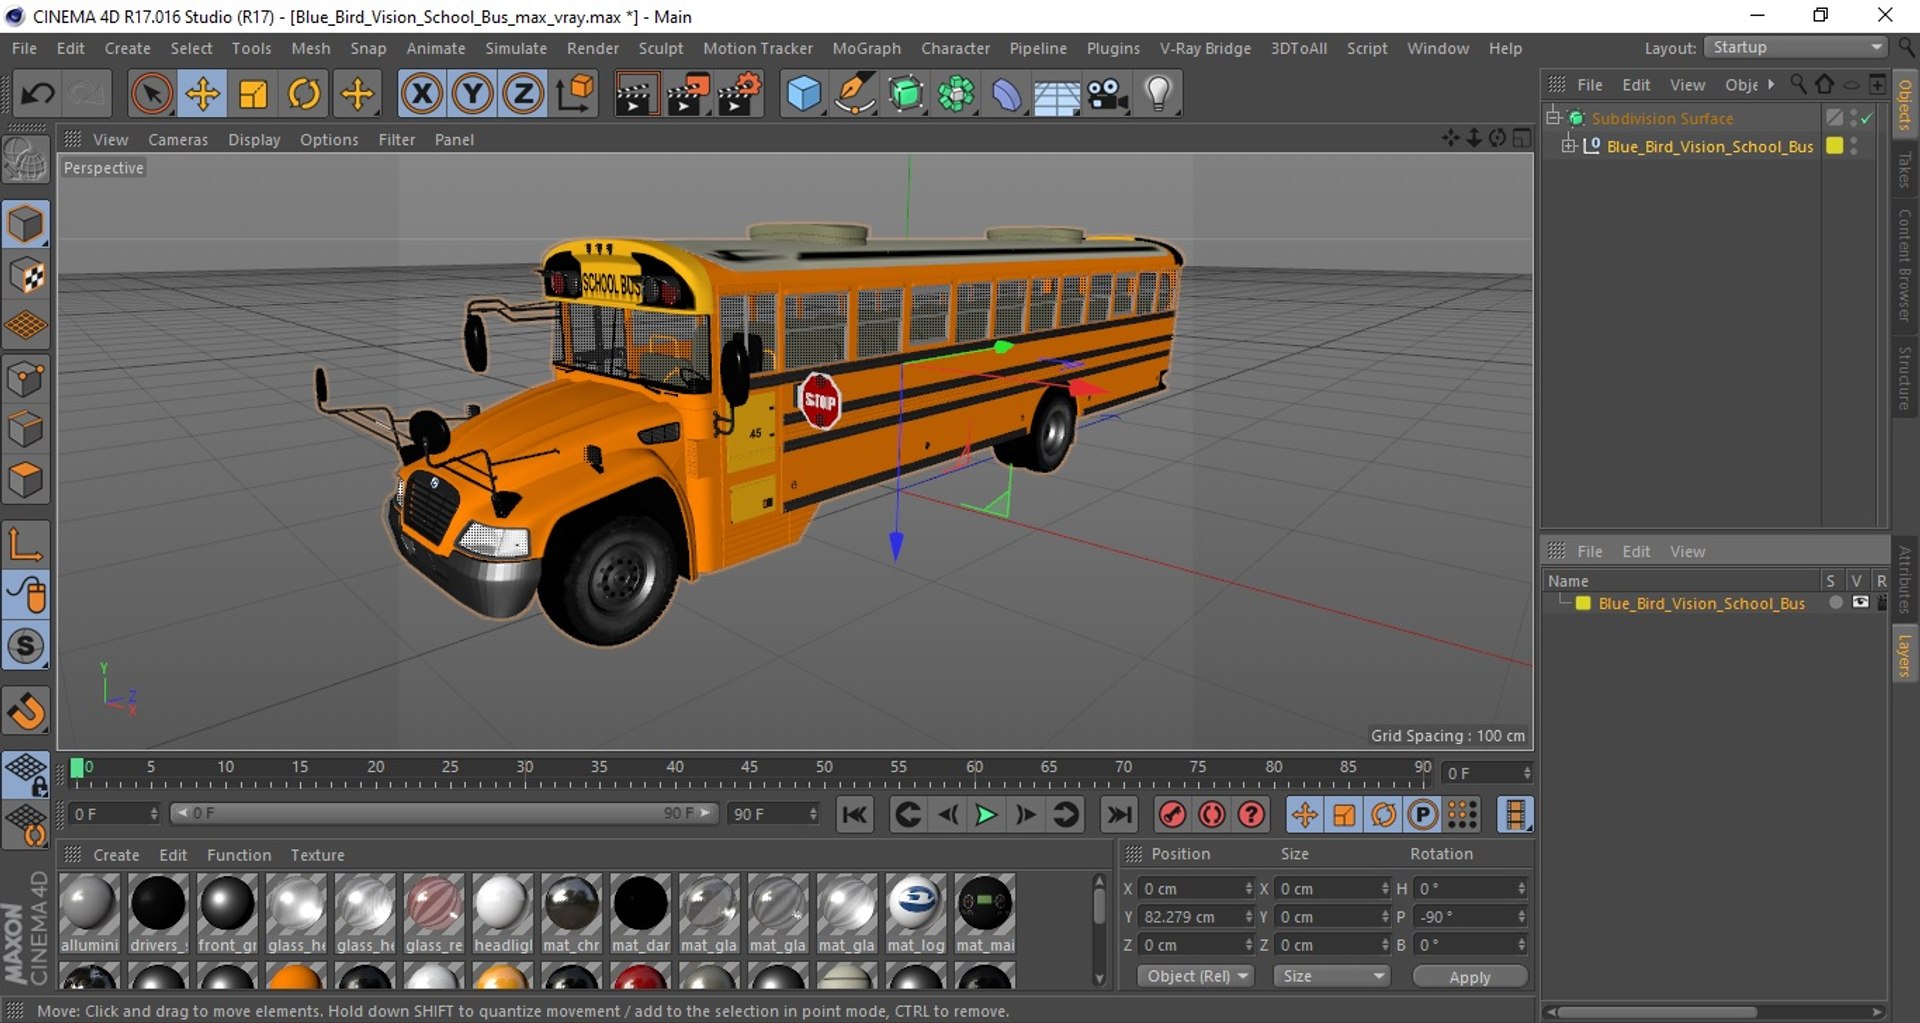1920x1023 pixels.
Task: Add a light object
Action: [x=1158, y=94]
